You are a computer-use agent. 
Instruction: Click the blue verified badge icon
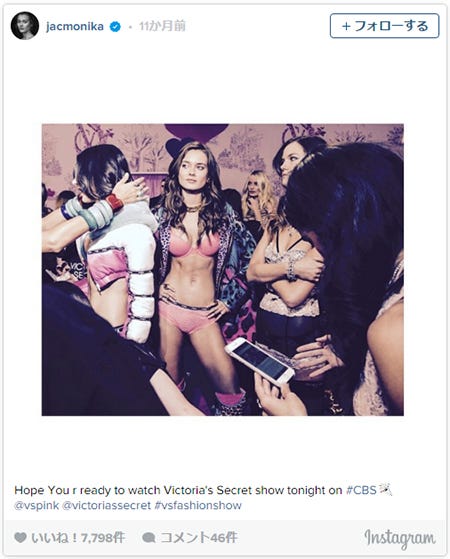[x=115, y=26]
